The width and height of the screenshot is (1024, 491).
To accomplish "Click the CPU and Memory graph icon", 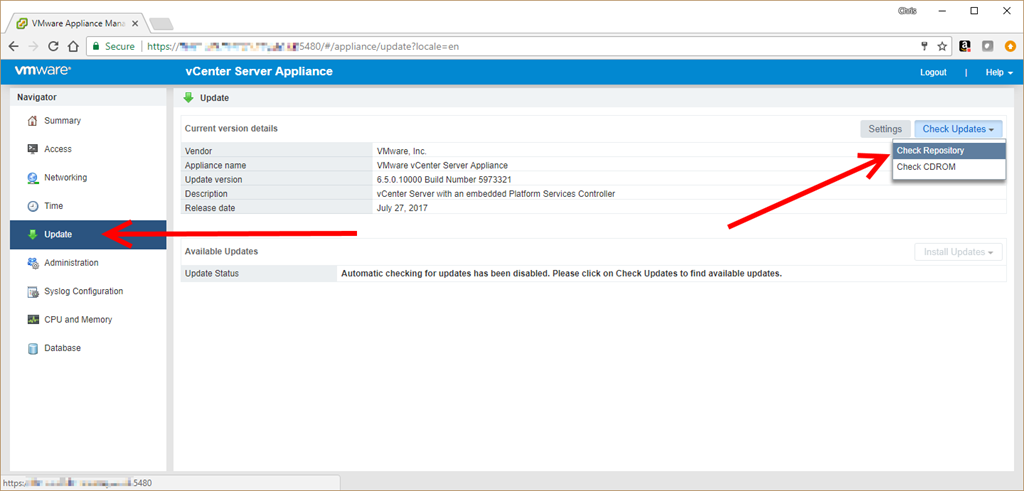I will [33, 320].
